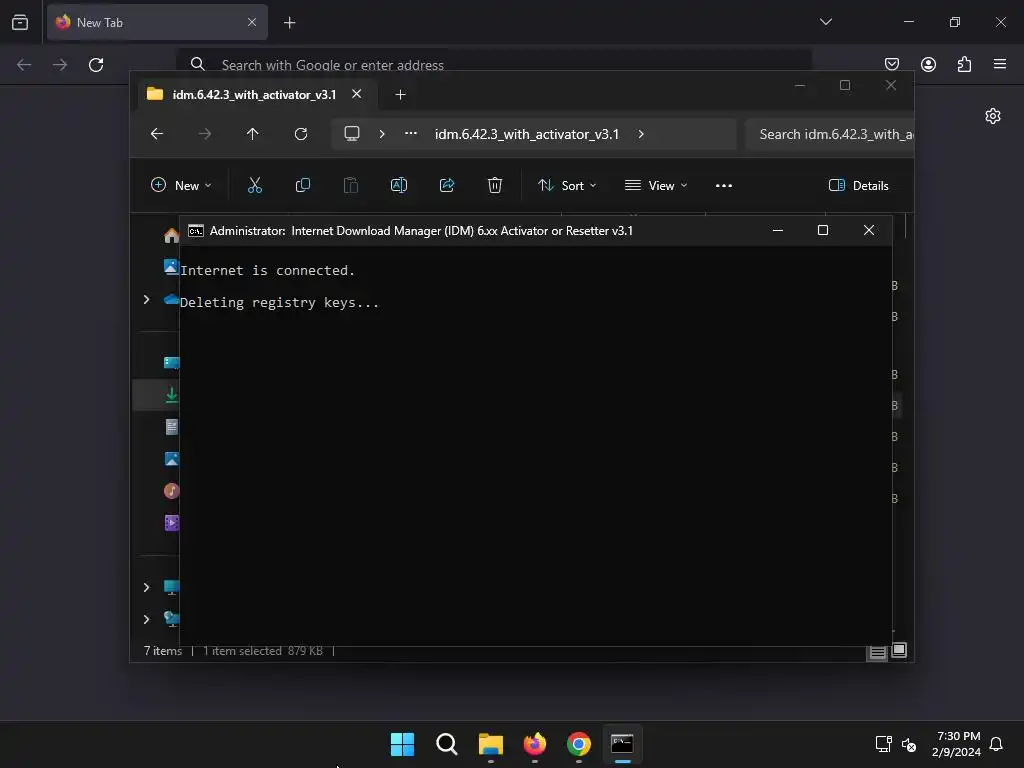The image size is (1024, 768).
Task: Select the Videos icon in Explorer sidebar
Action: [172, 522]
